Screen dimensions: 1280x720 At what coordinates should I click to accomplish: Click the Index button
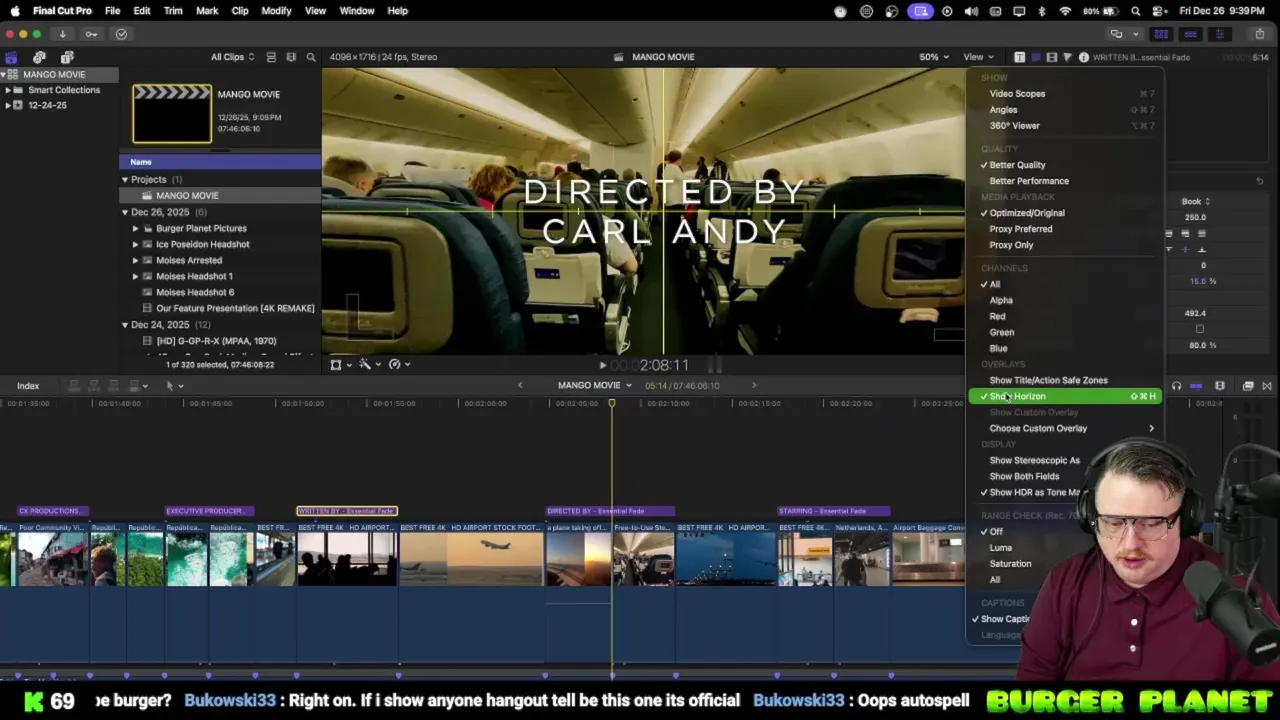[28, 386]
